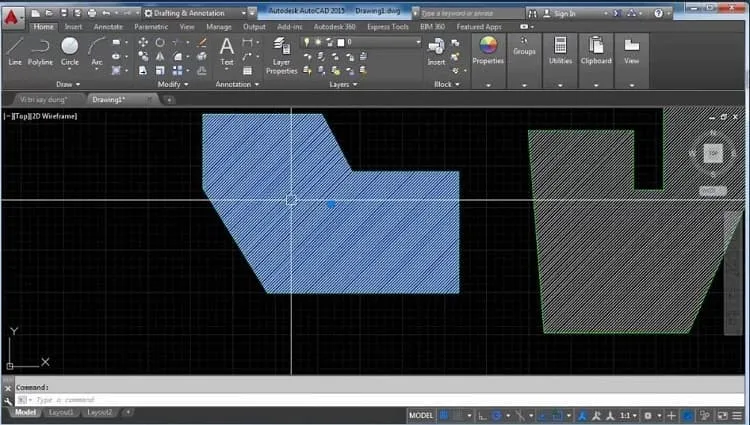
Task: Toggle ortho mode in status bar
Action: tap(483, 415)
